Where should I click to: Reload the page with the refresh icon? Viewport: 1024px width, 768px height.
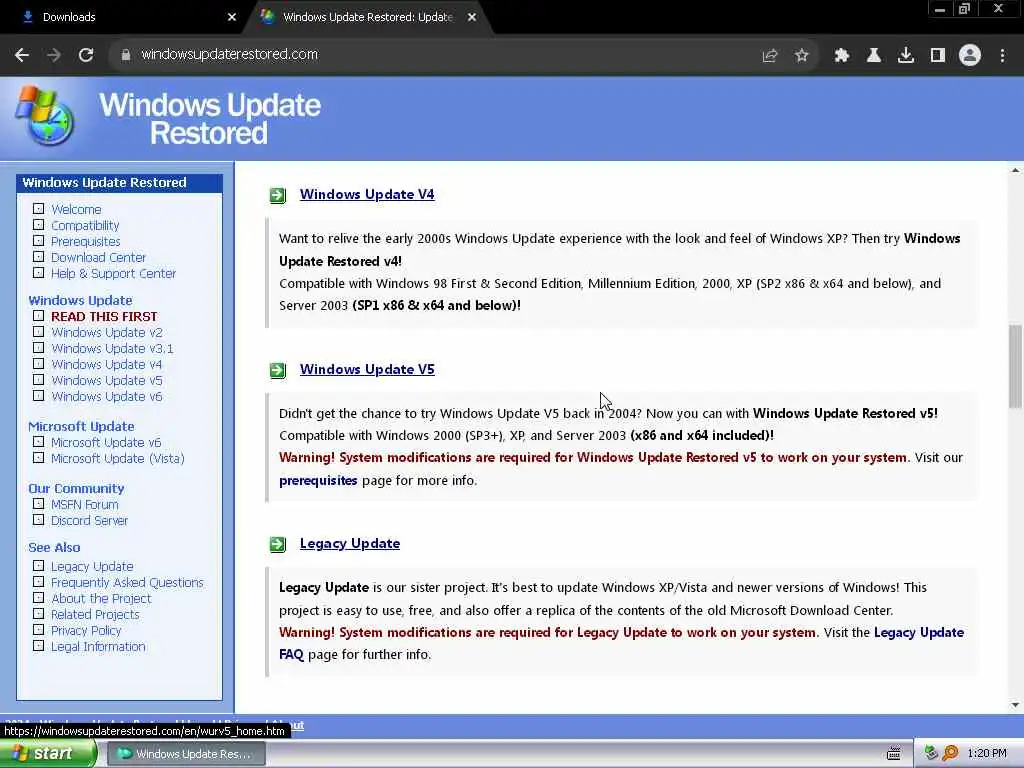tap(86, 55)
